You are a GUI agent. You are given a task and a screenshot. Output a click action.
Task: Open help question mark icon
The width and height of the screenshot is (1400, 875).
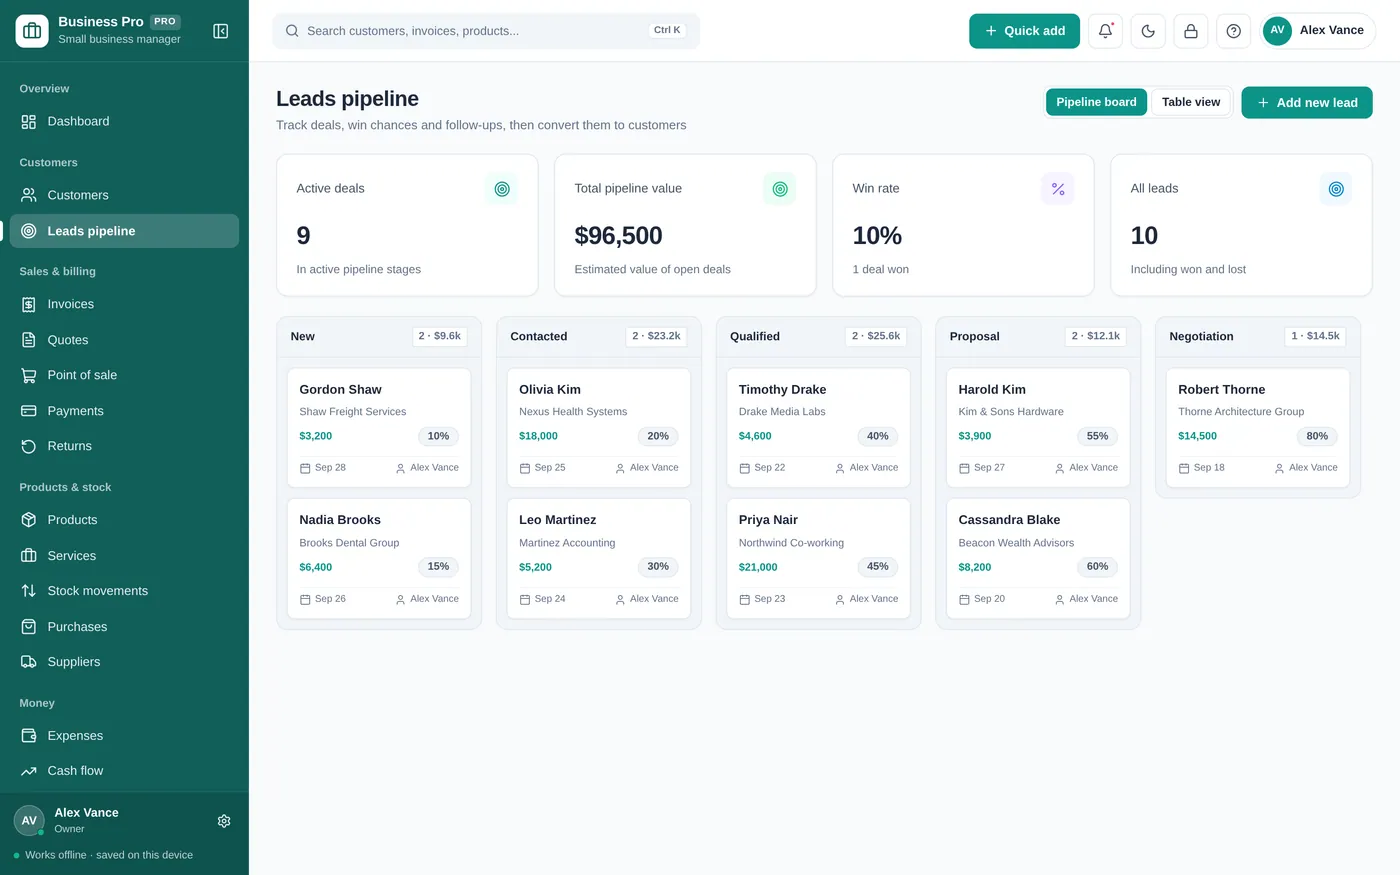tap(1234, 31)
